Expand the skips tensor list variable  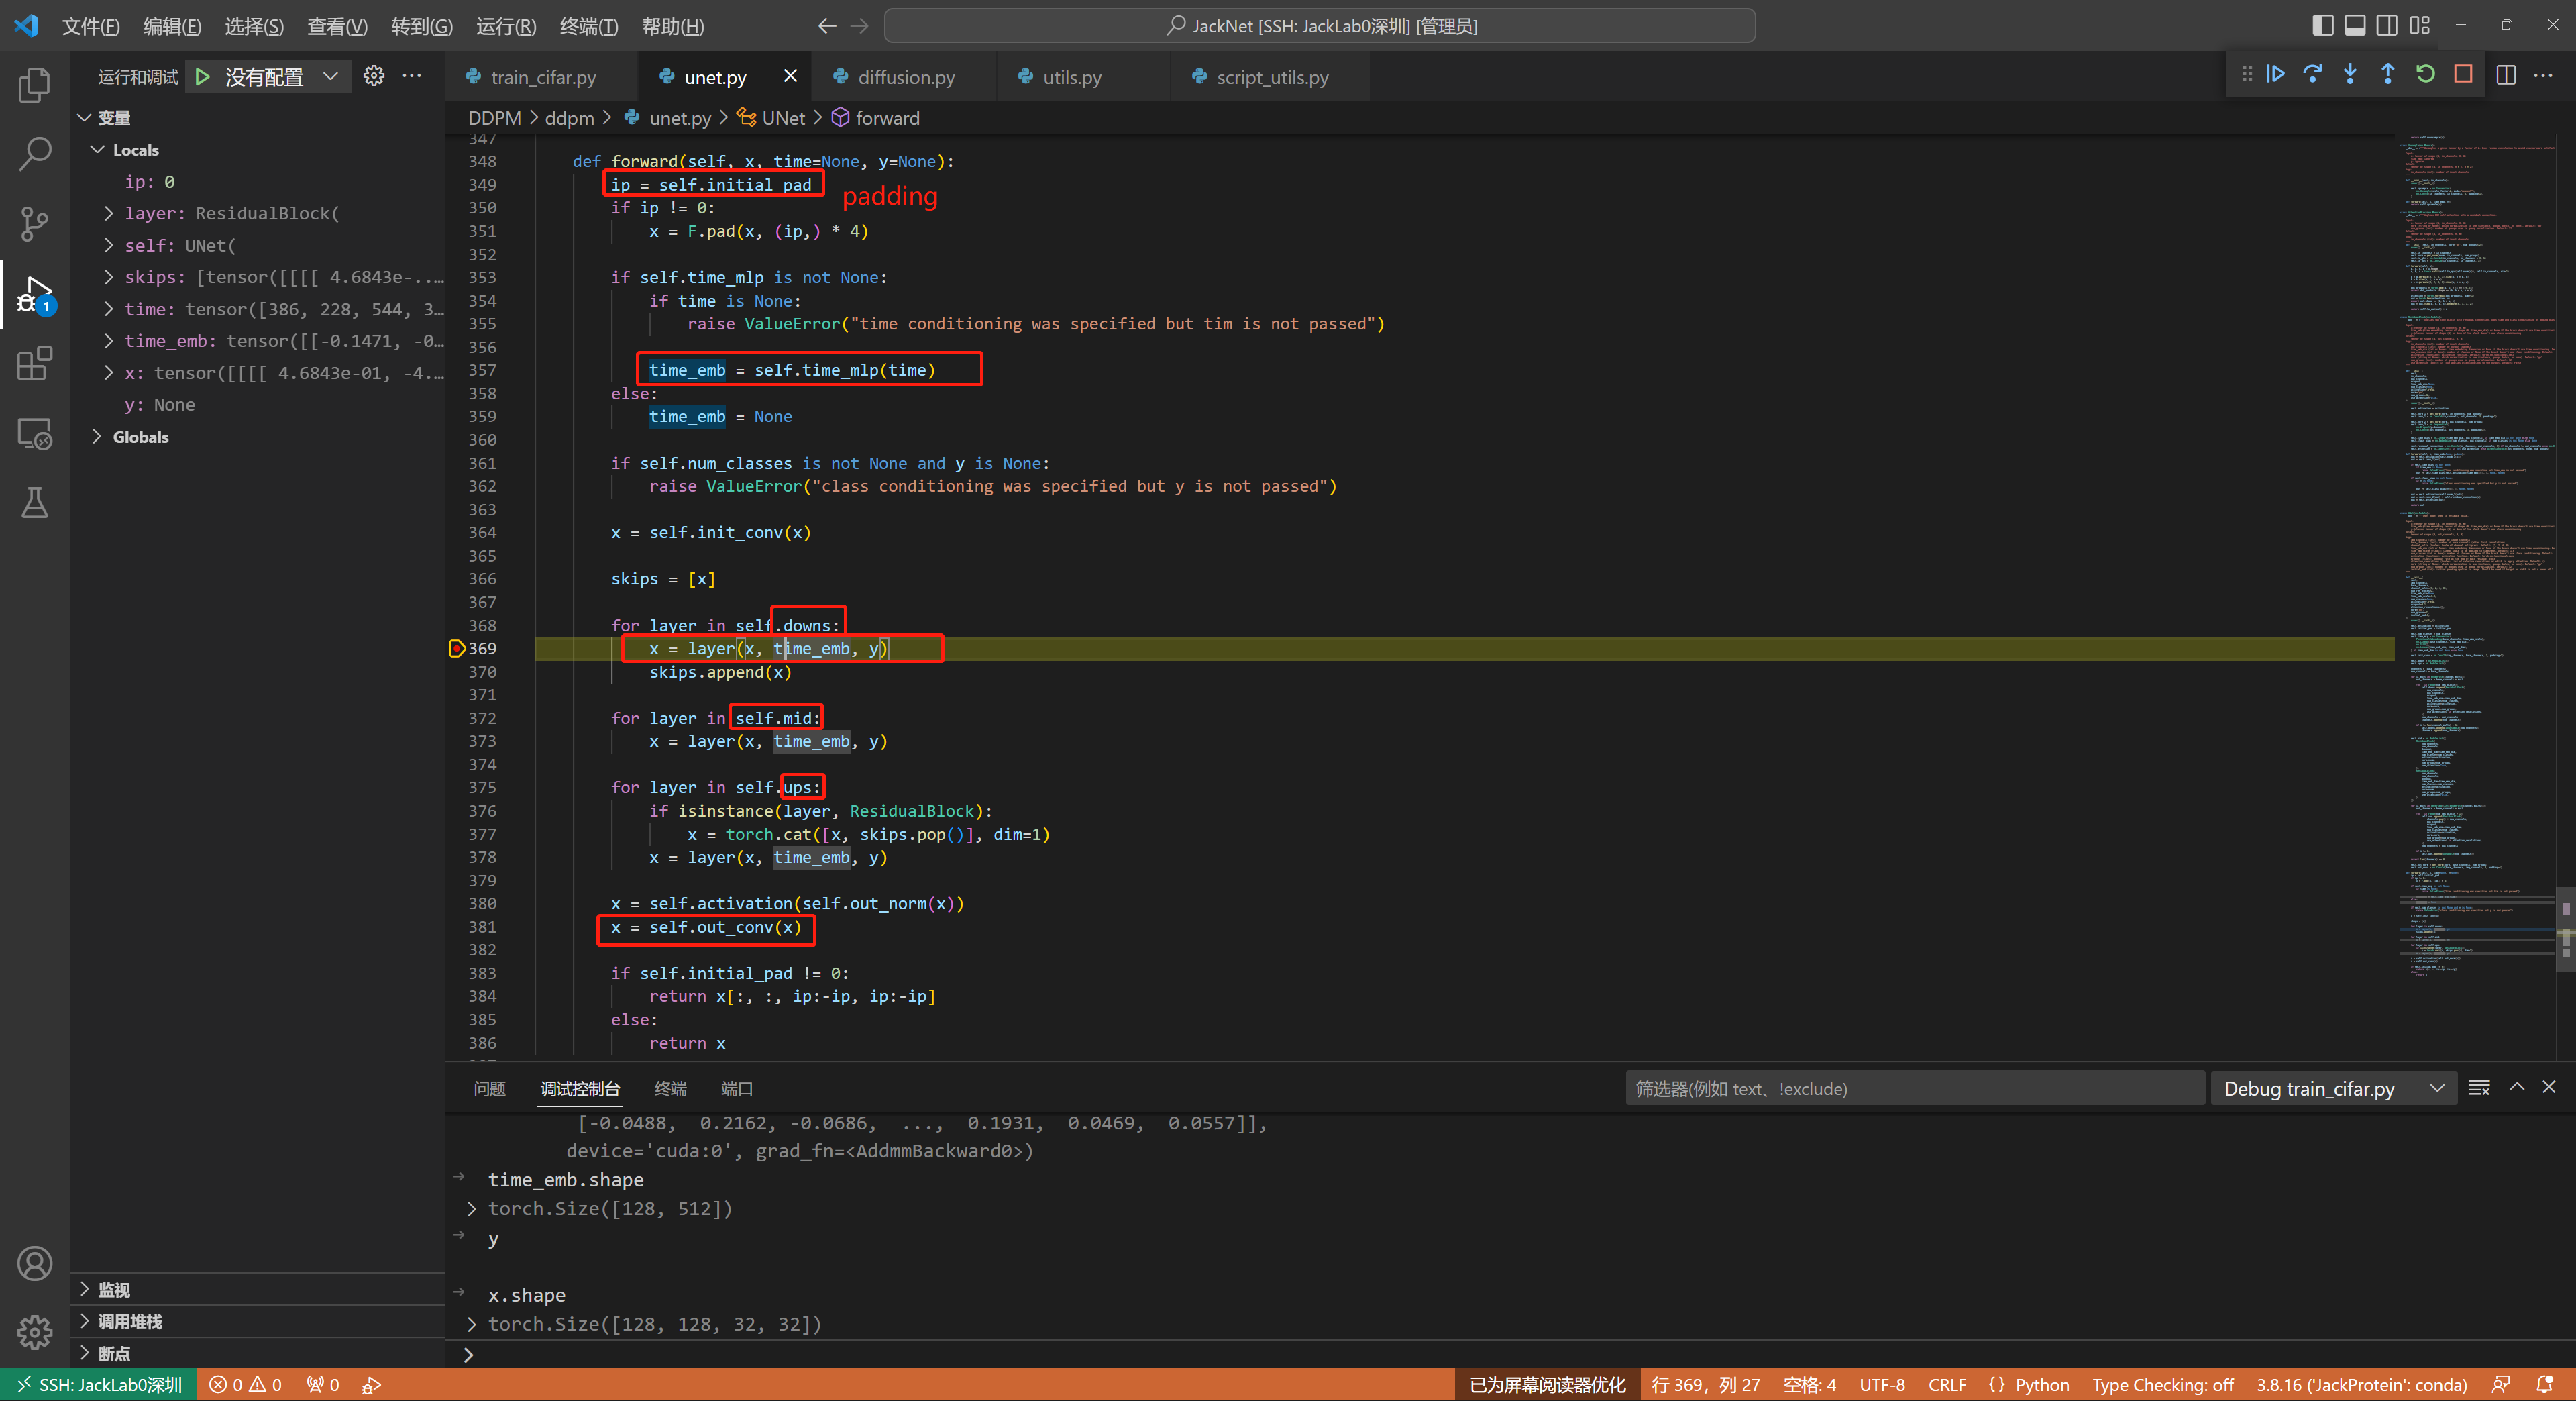pos(108,277)
